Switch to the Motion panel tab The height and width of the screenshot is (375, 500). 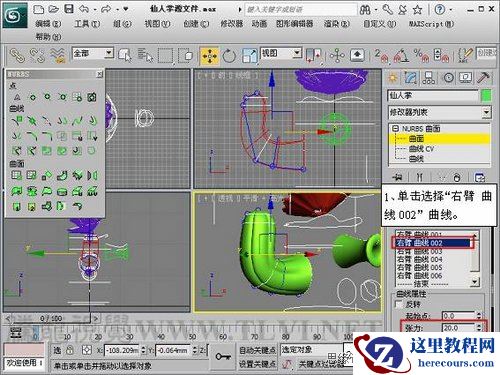point(448,78)
